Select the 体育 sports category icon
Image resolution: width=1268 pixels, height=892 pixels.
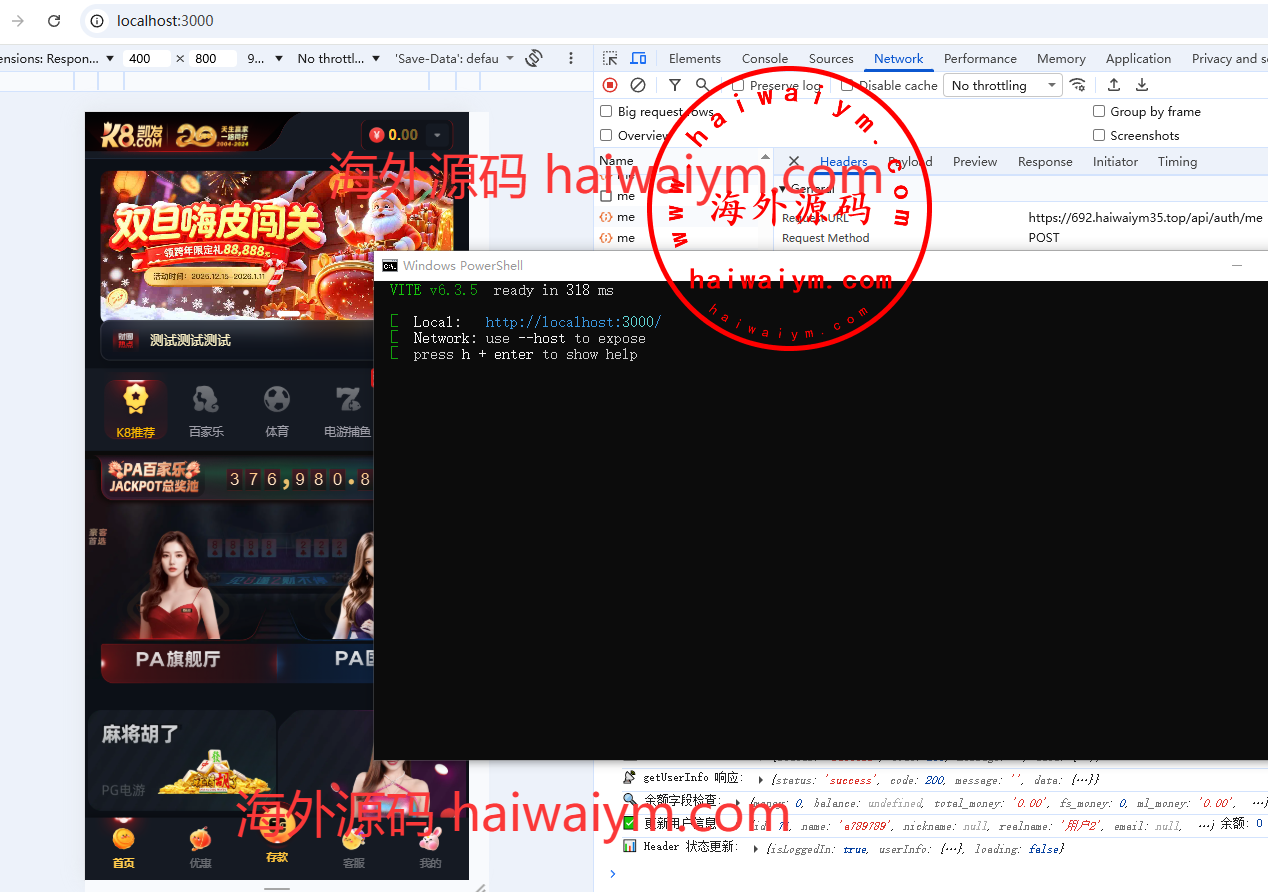tap(277, 411)
